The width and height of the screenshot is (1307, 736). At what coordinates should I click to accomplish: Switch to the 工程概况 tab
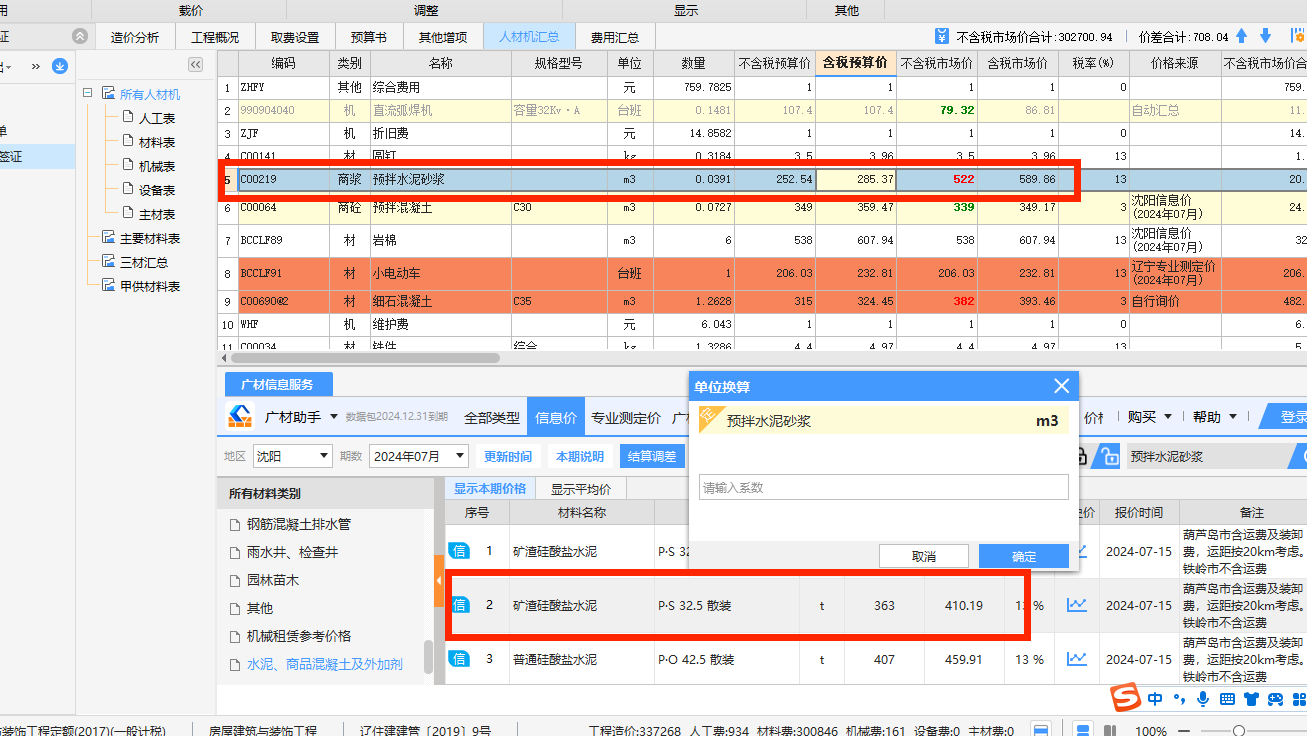pyautogui.click(x=215, y=37)
